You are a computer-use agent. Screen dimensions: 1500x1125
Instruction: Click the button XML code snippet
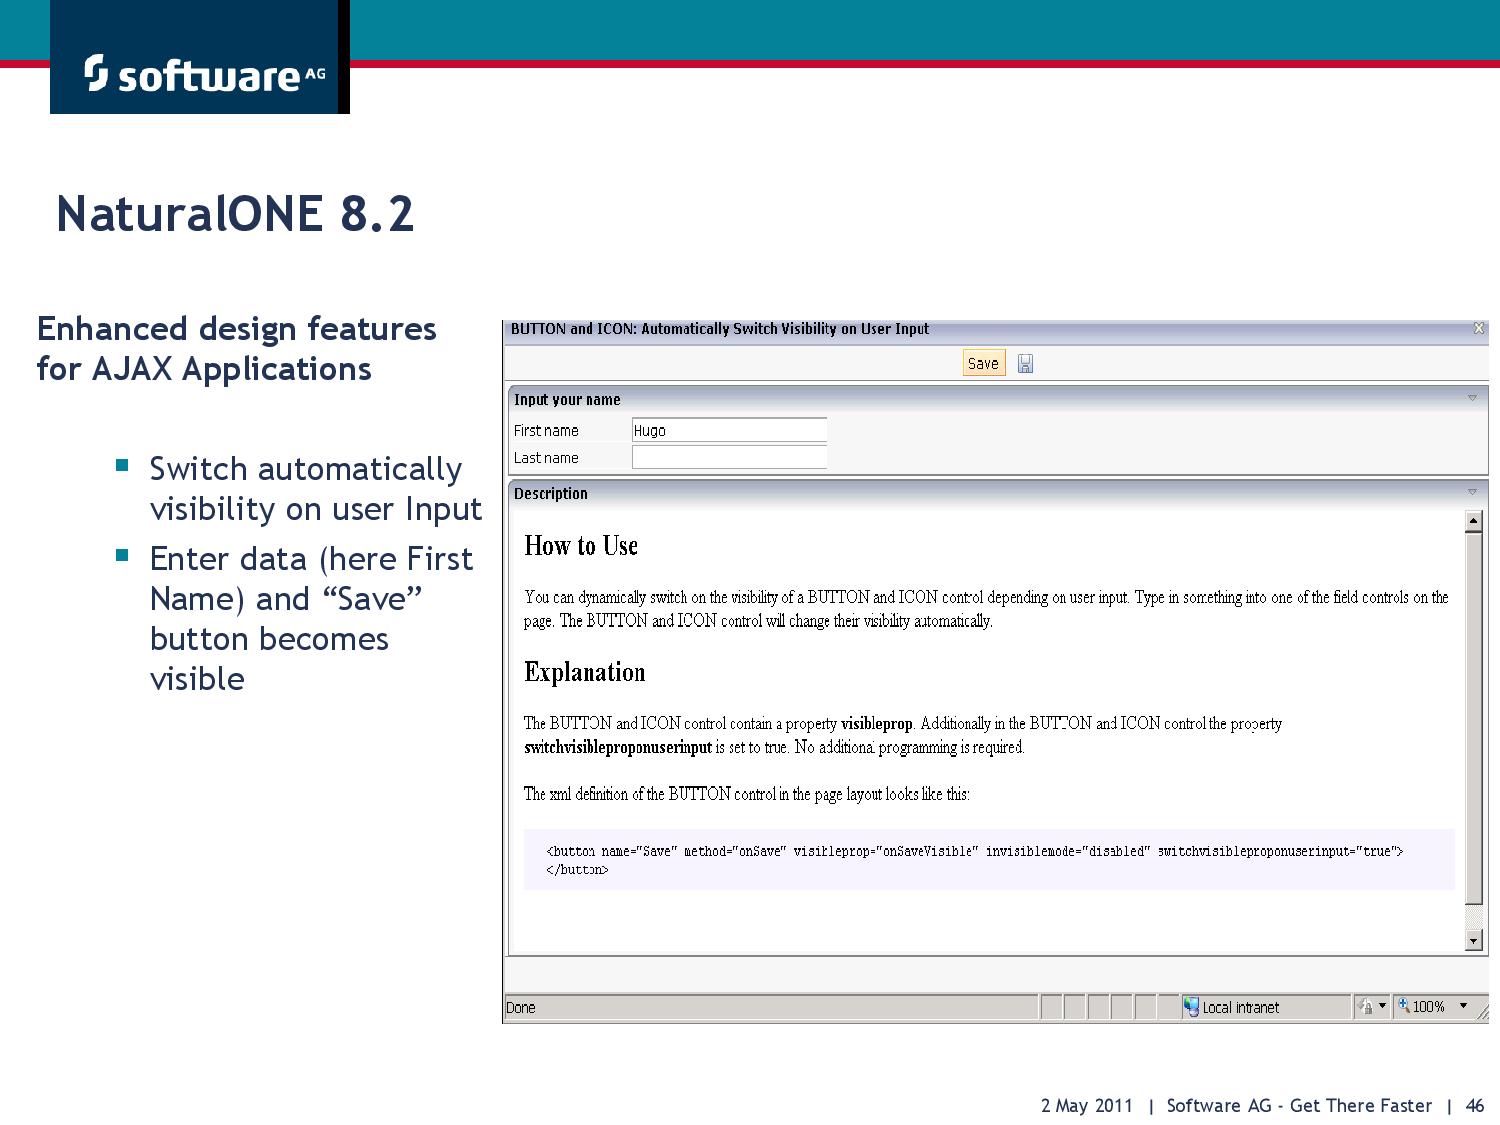coord(975,860)
